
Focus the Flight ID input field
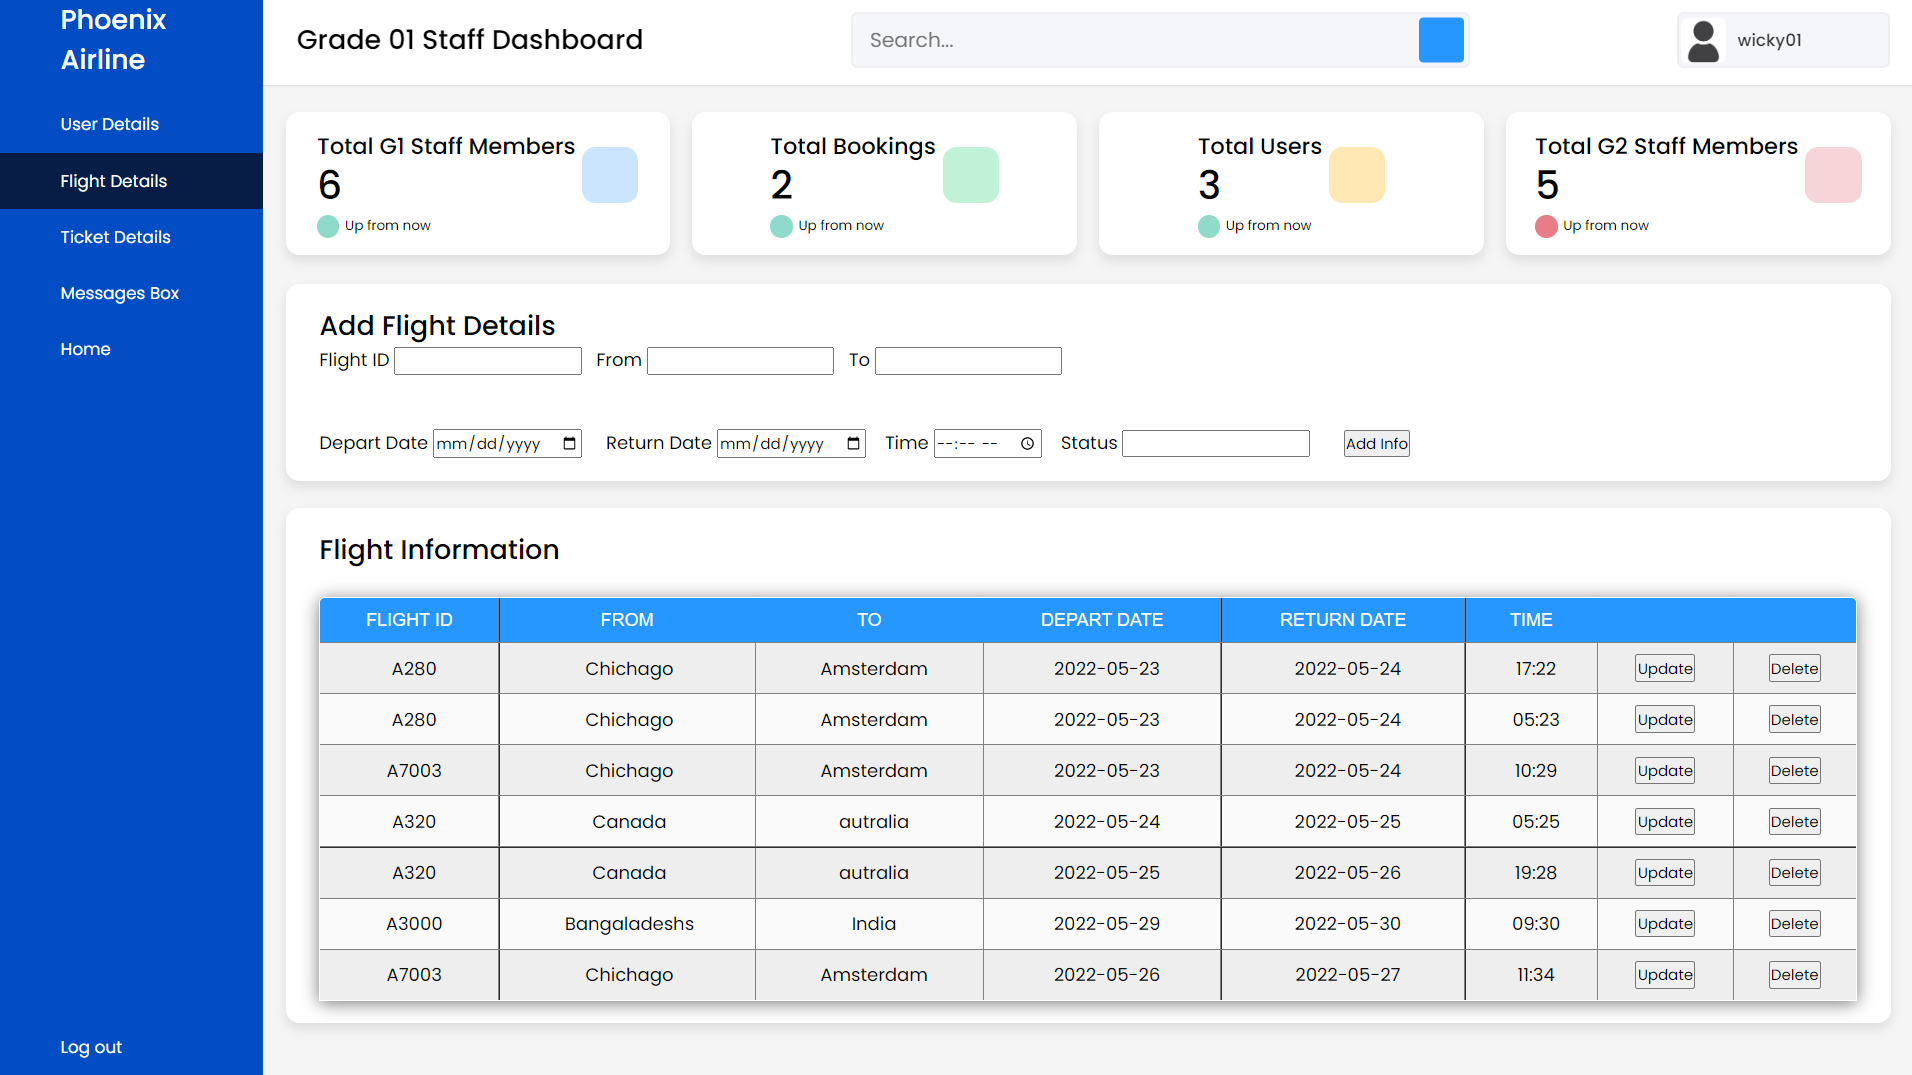pos(488,361)
